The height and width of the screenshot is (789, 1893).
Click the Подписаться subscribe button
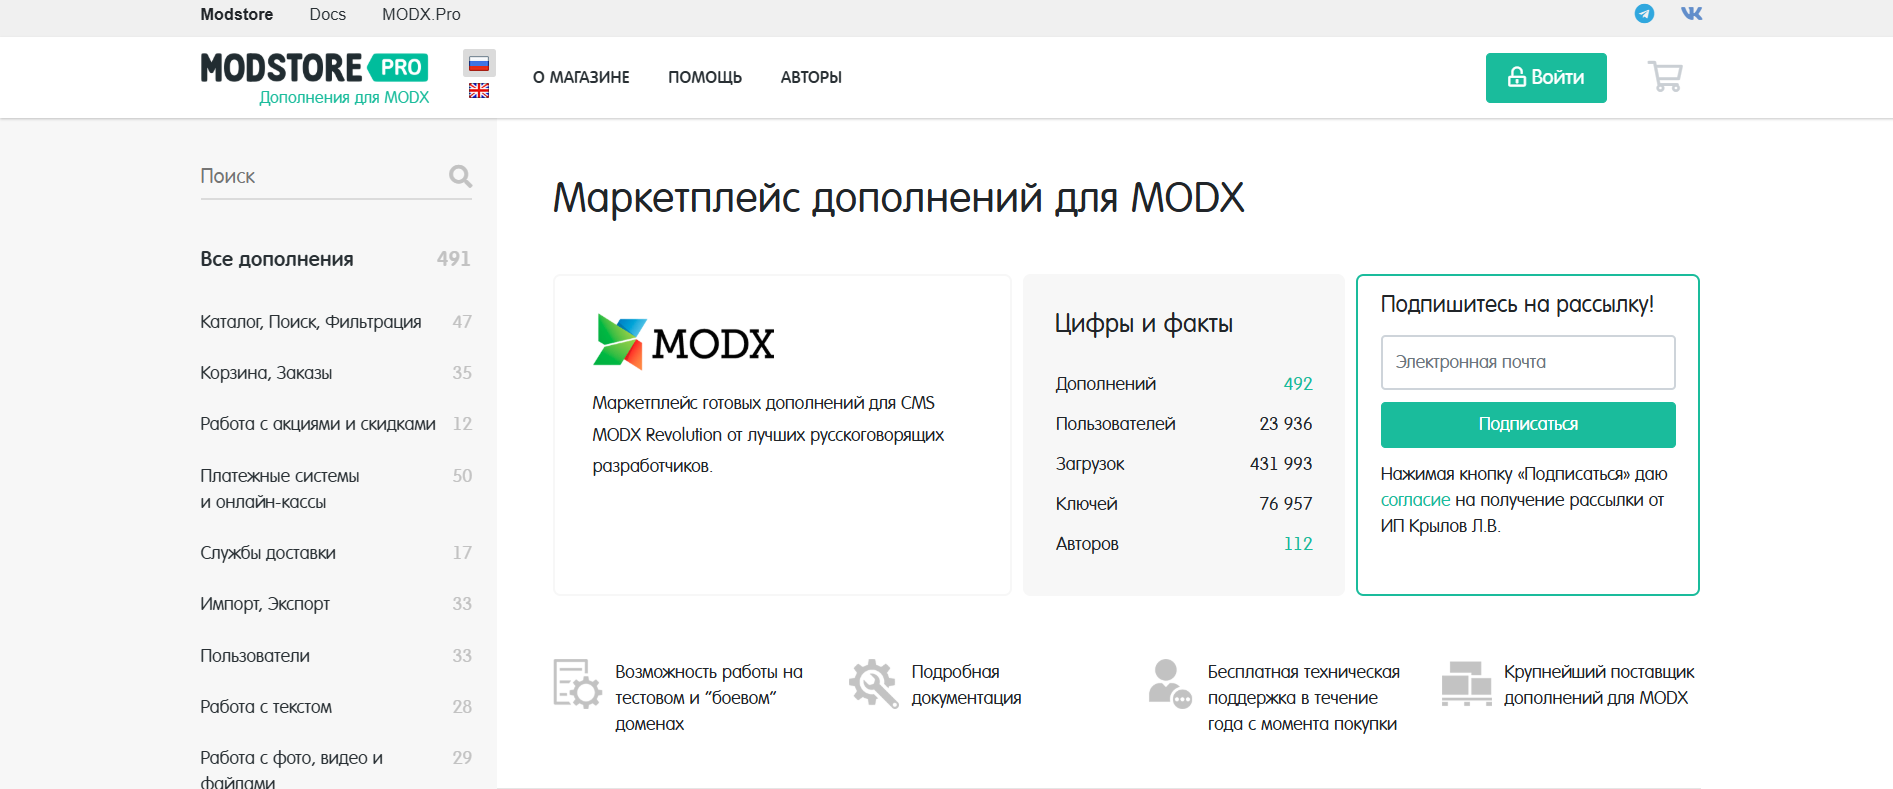[1528, 425]
